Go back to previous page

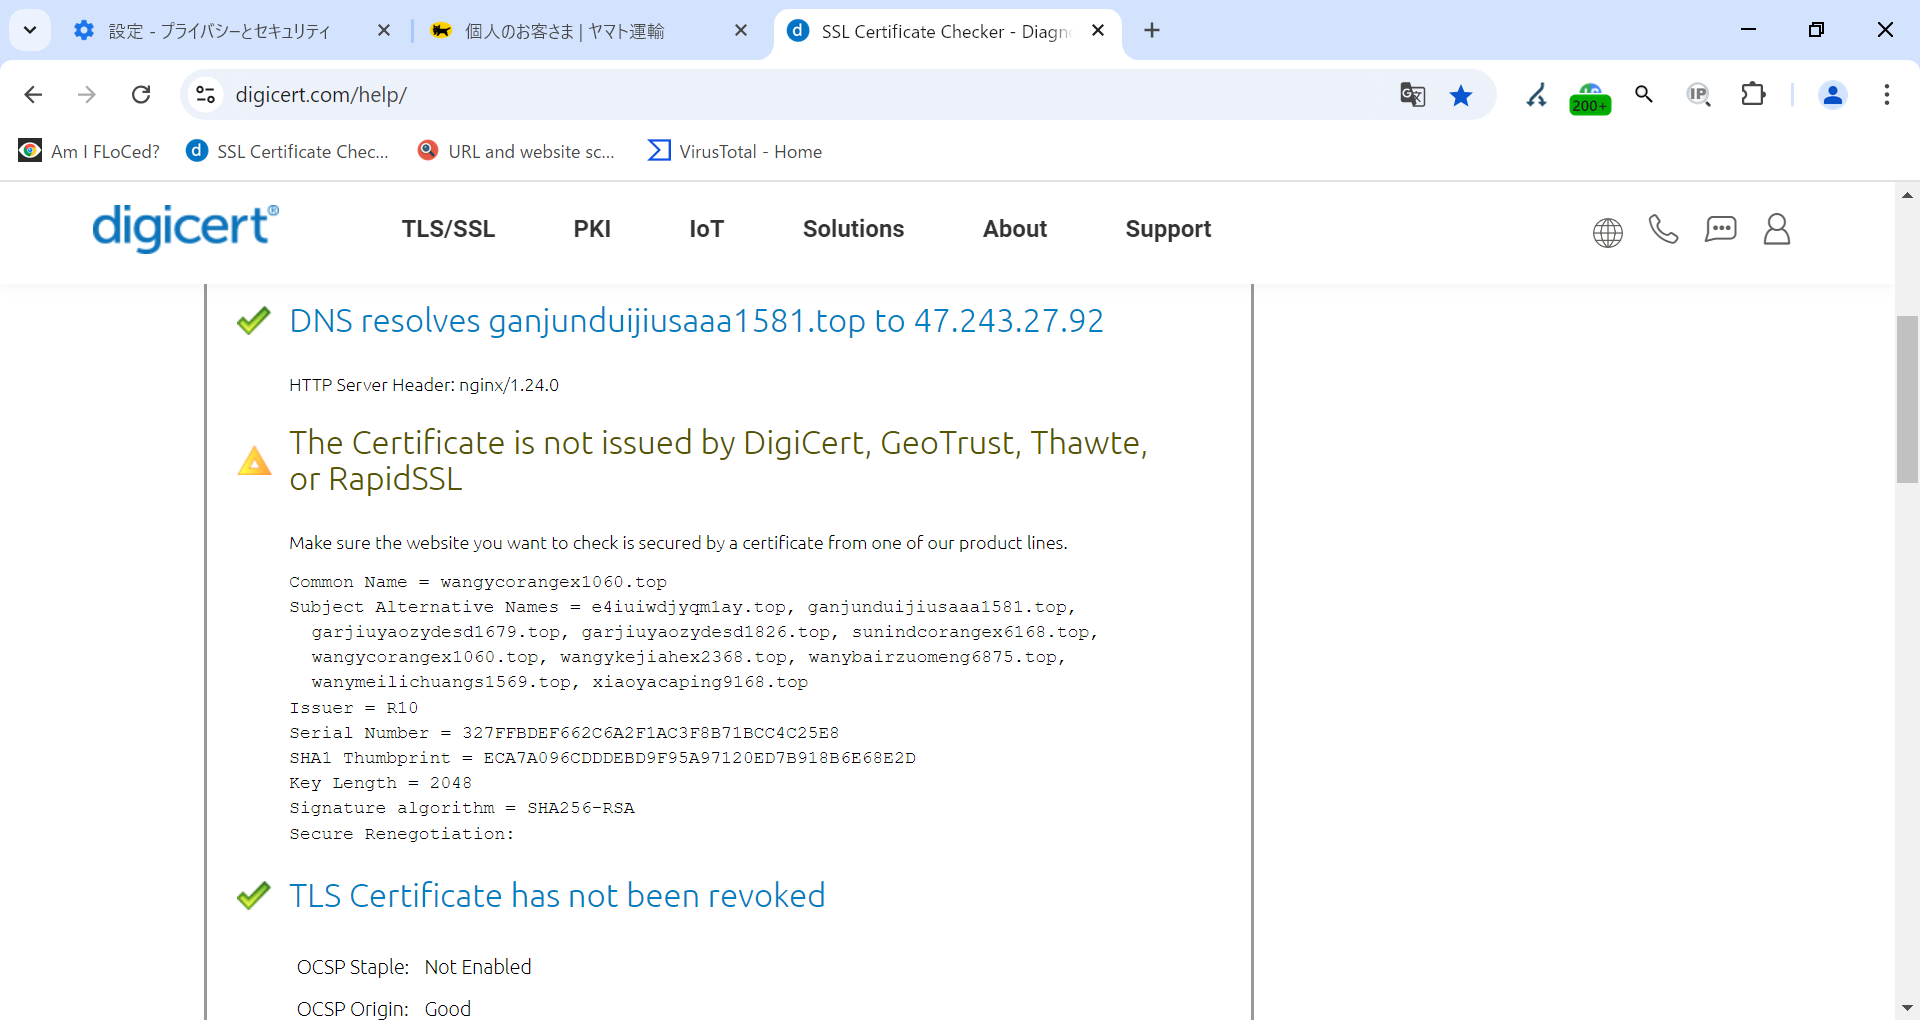pos(33,94)
